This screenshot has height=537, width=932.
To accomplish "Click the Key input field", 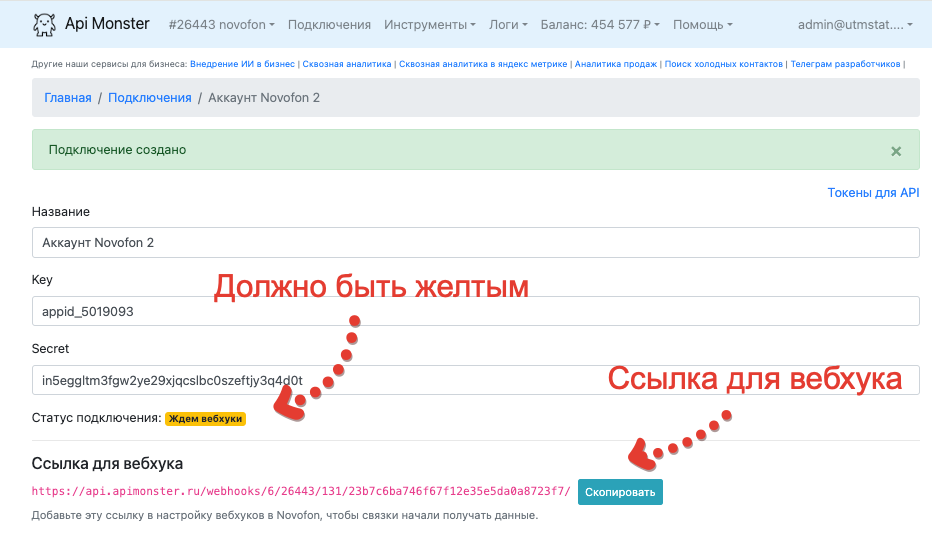I will click(x=476, y=311).
